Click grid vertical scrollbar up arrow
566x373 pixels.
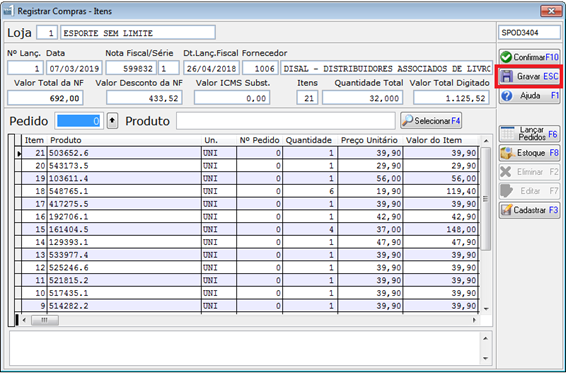pyautogui.click(x=486, y=141)
